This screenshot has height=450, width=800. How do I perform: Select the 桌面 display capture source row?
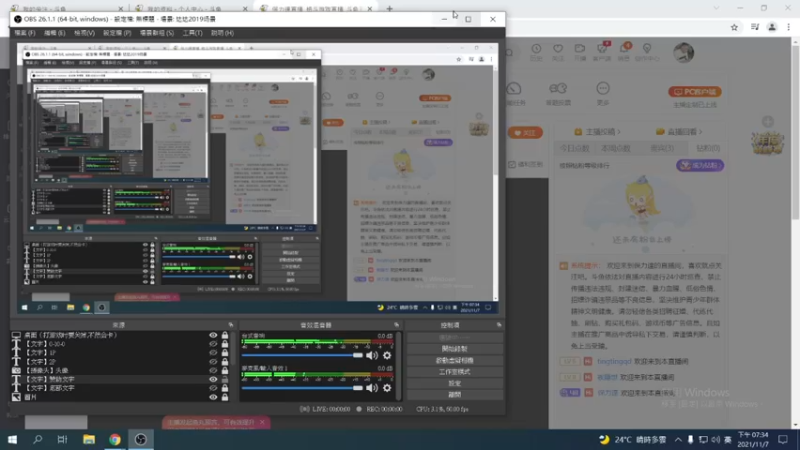click(x=120, y=335)
